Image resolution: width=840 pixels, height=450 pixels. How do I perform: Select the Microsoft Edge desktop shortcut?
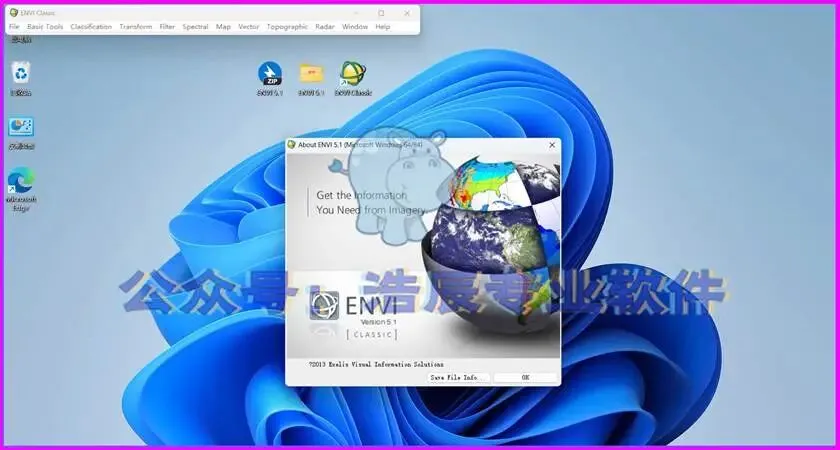21,189
